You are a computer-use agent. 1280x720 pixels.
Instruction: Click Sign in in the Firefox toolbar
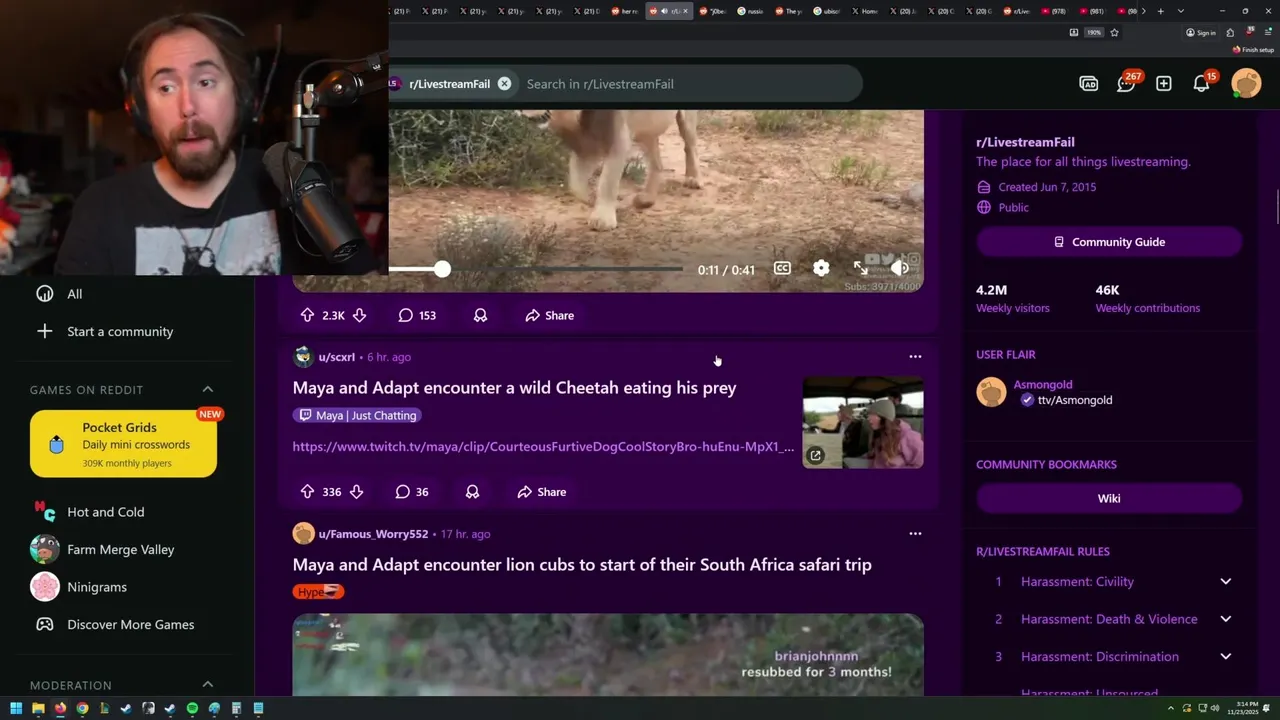click(1201, 32)
